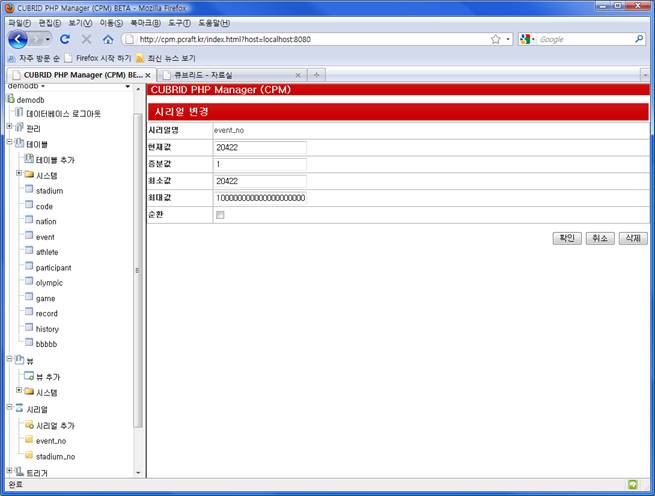Image resolution: width=655 pixels, height=496 pixels.
Task: Expand the system folder under tables
Action: pyautogui.click(x=19, y=173)
